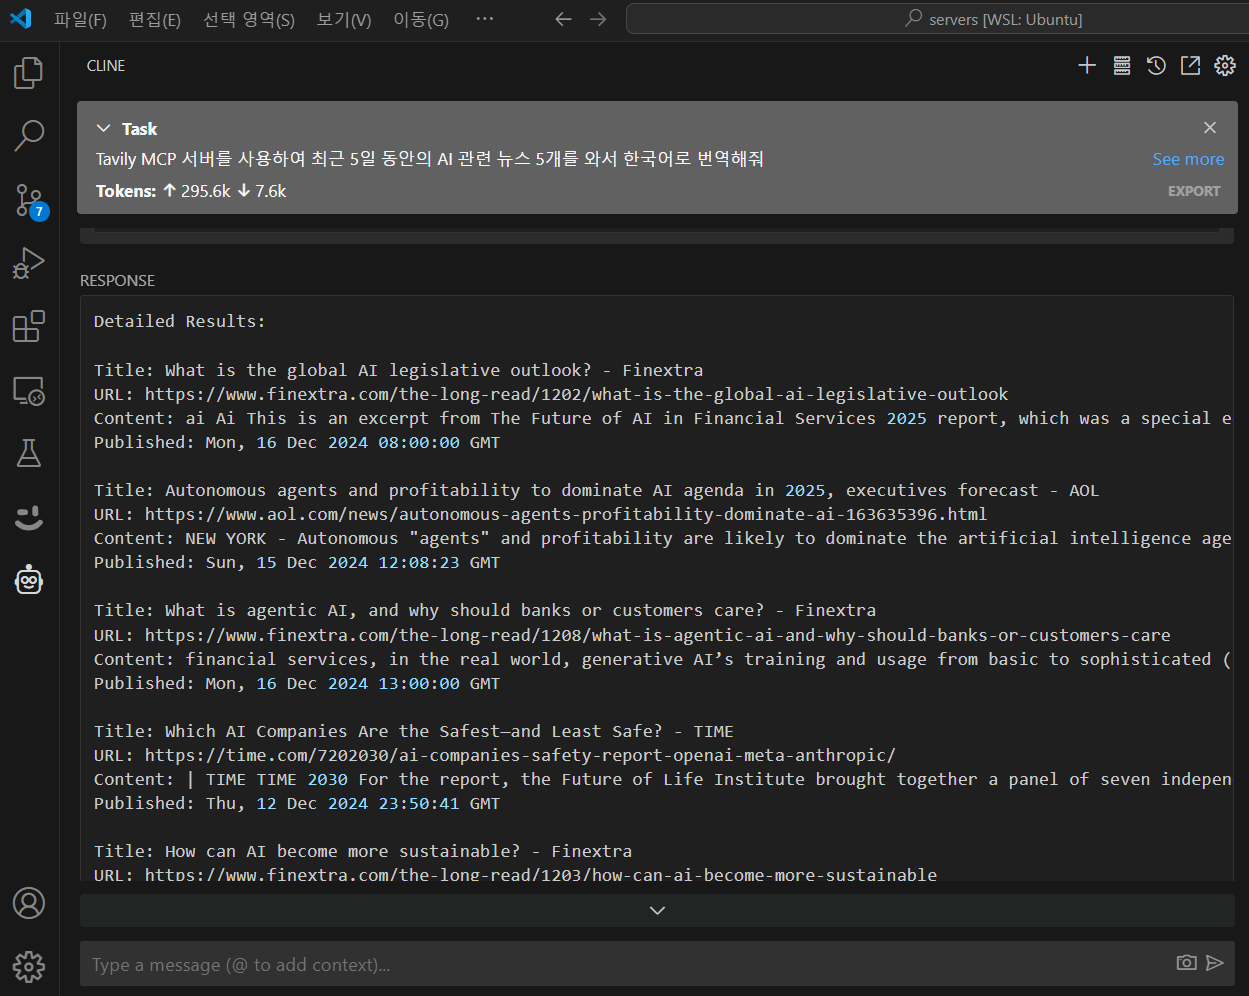The width and height of the screenshot is (1249, 996).
Task: Open Cline task history
Action: coord(1156,66)
